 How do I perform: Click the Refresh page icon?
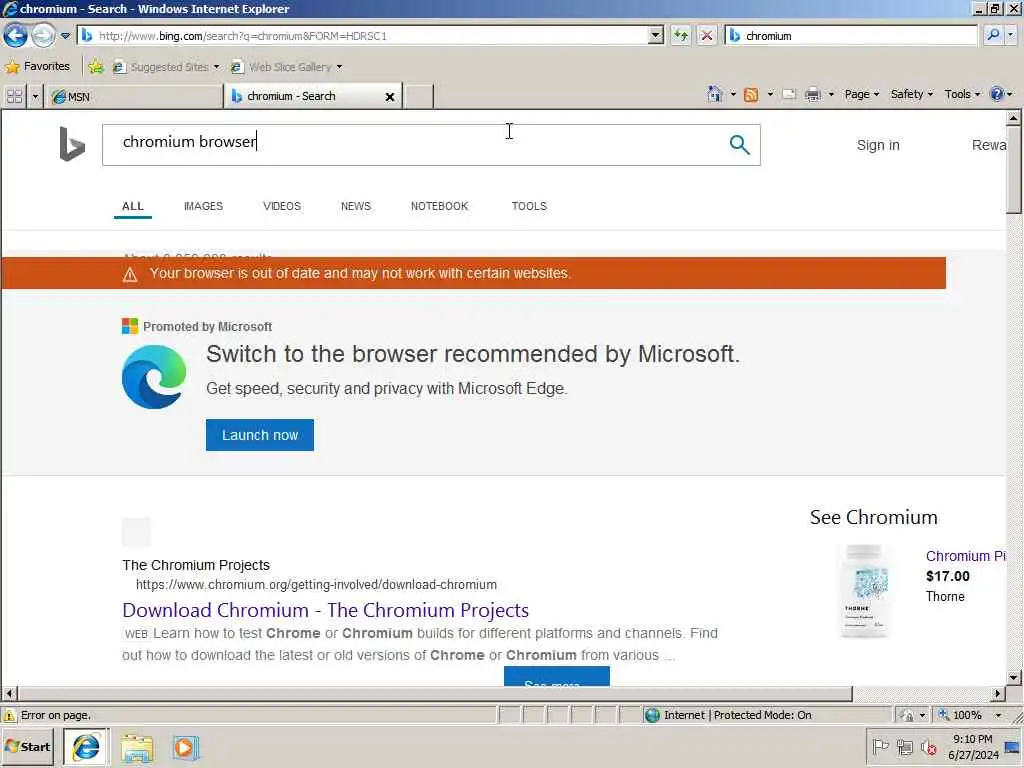[680, 36]
